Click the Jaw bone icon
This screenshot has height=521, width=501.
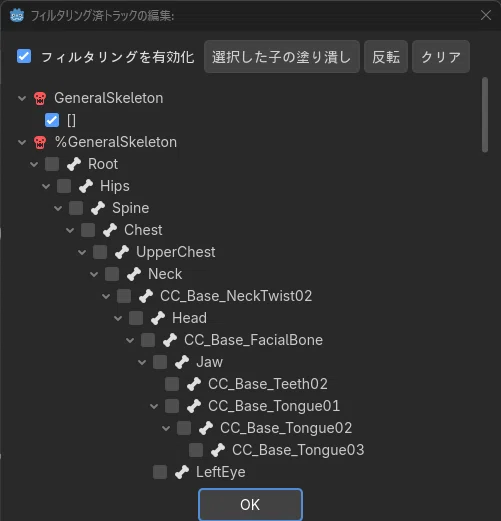point(182,362)
